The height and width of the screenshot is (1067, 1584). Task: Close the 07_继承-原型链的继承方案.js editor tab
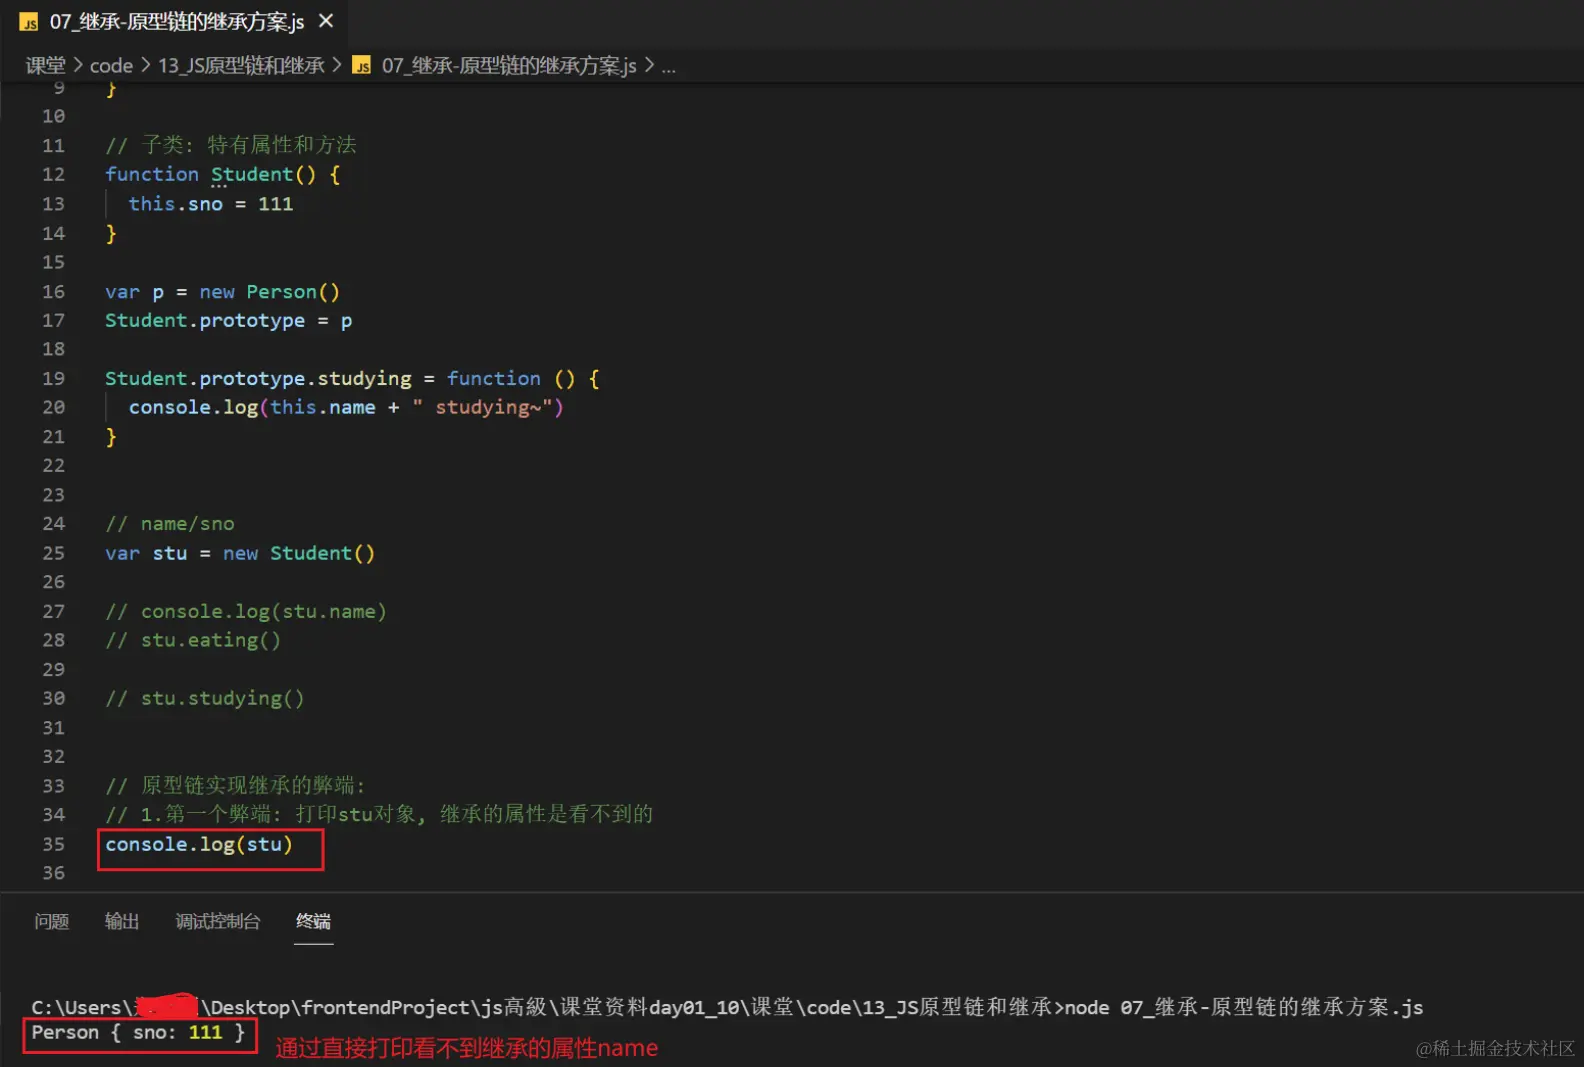coord(326,21)
